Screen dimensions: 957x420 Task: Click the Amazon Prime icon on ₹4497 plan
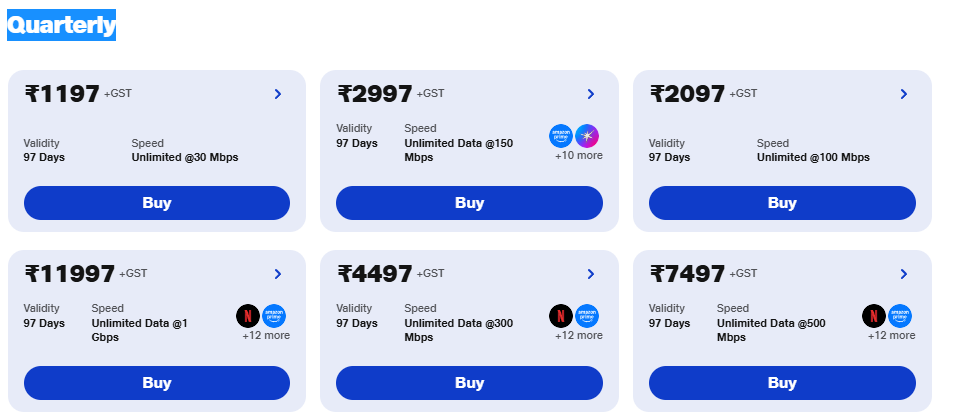[587, 316]
